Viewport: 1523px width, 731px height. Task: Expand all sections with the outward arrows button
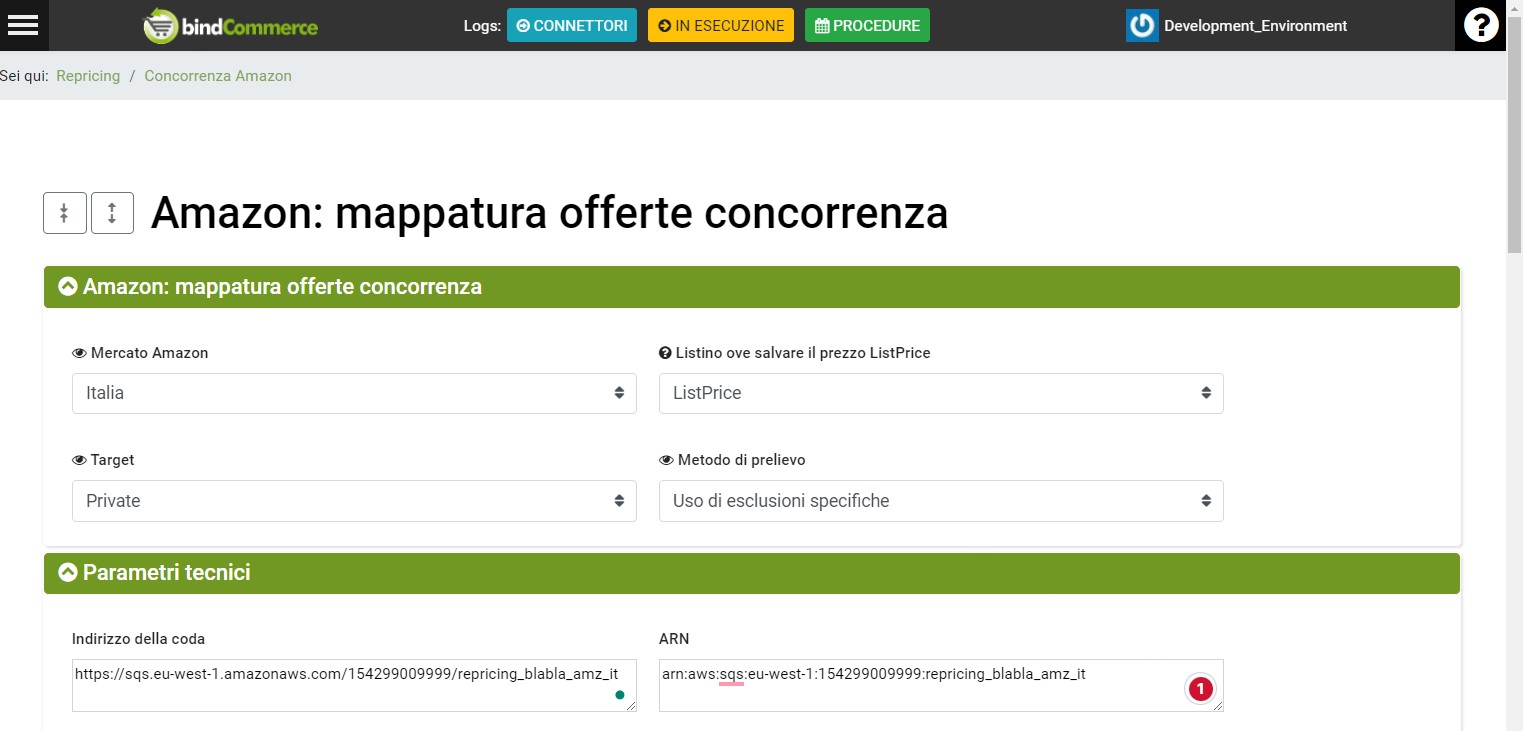(x=112, y=213)
